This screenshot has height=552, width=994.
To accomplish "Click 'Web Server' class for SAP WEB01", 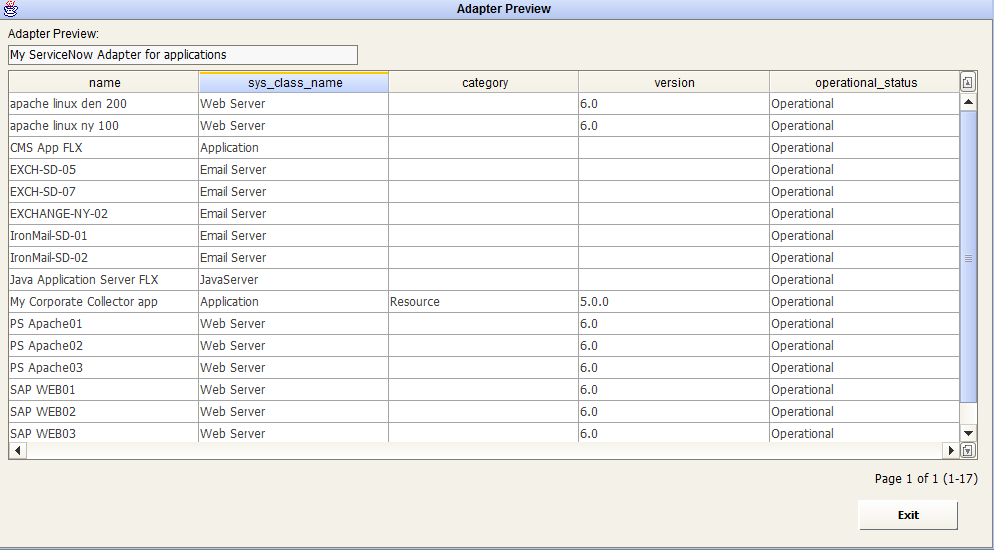I will coord(294,389).
